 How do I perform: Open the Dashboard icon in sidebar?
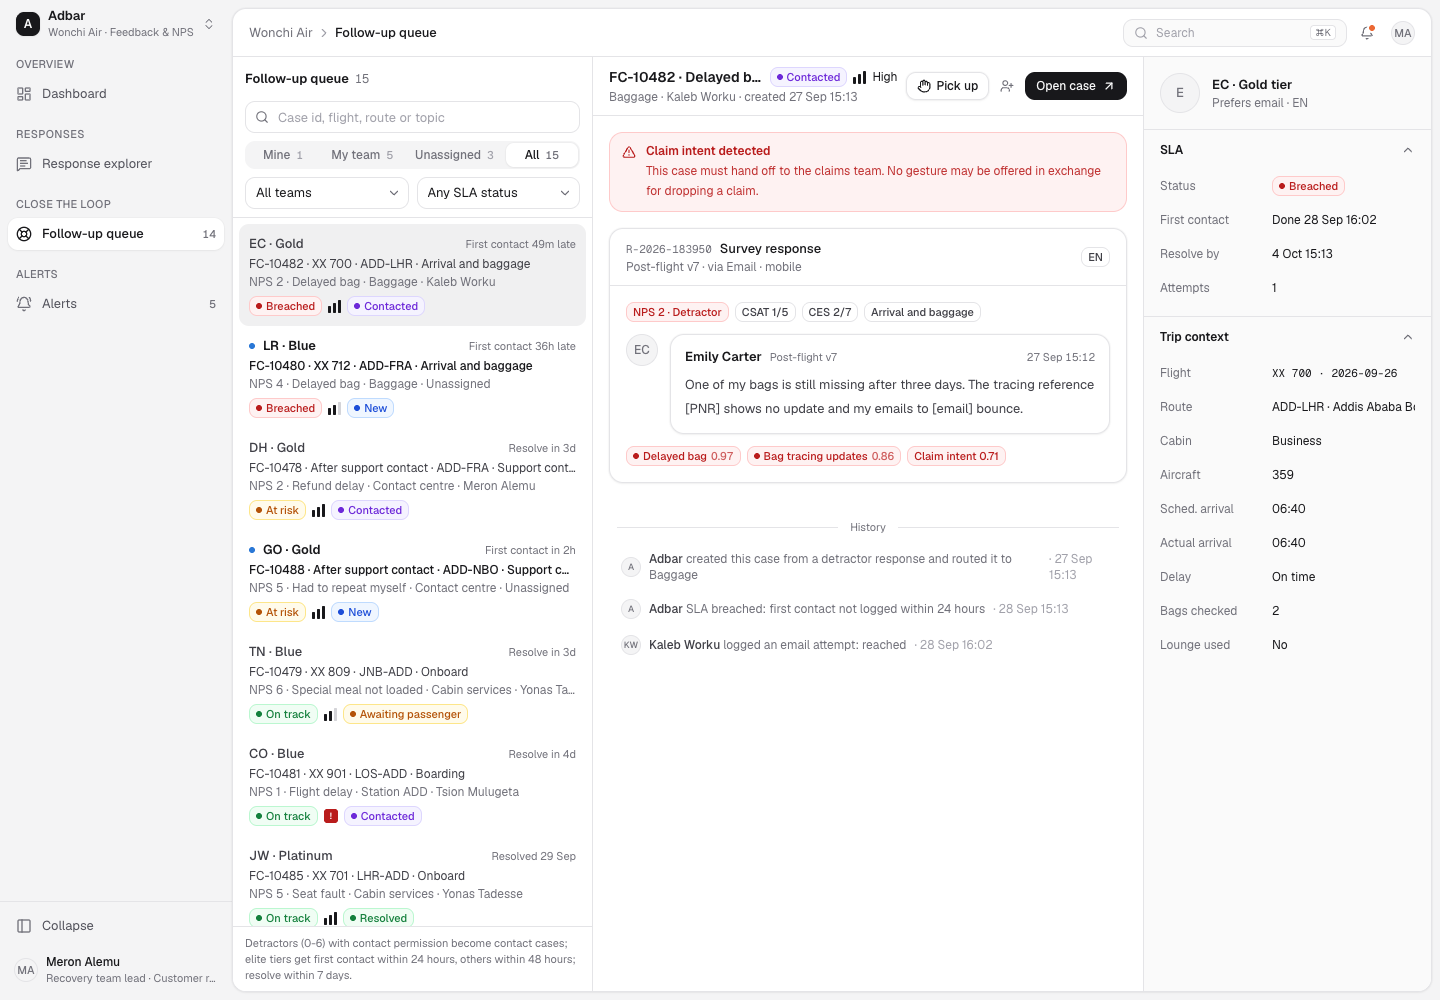click(x=24, y=94)
